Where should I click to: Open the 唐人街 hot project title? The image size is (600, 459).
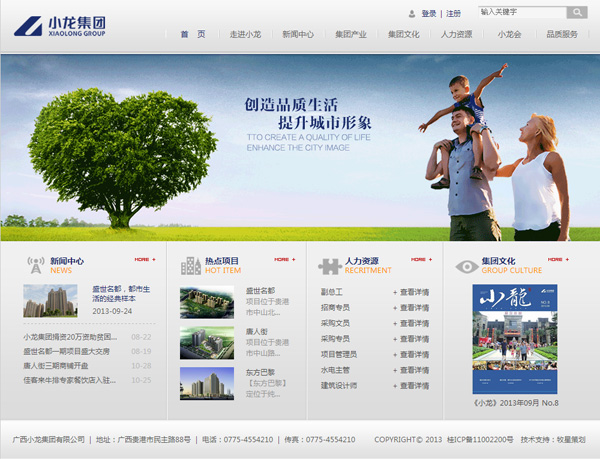pos(257,331)
